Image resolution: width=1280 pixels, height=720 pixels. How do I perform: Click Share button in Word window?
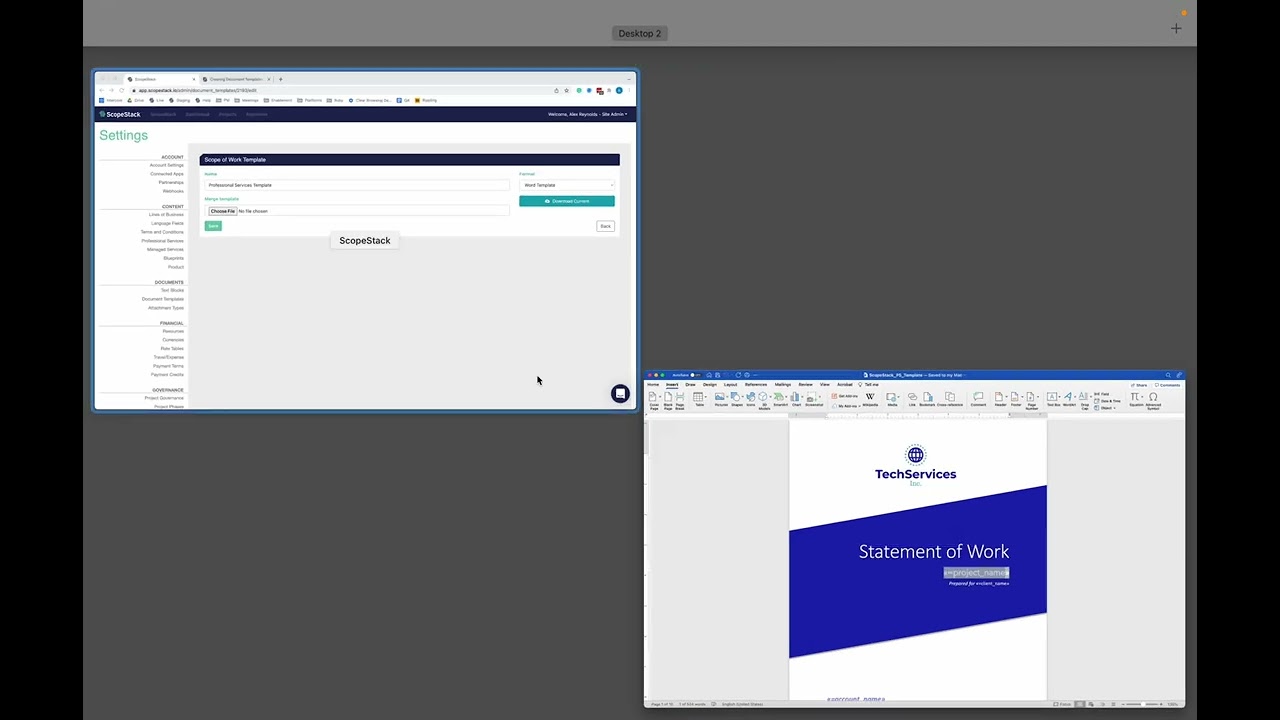1140,385
